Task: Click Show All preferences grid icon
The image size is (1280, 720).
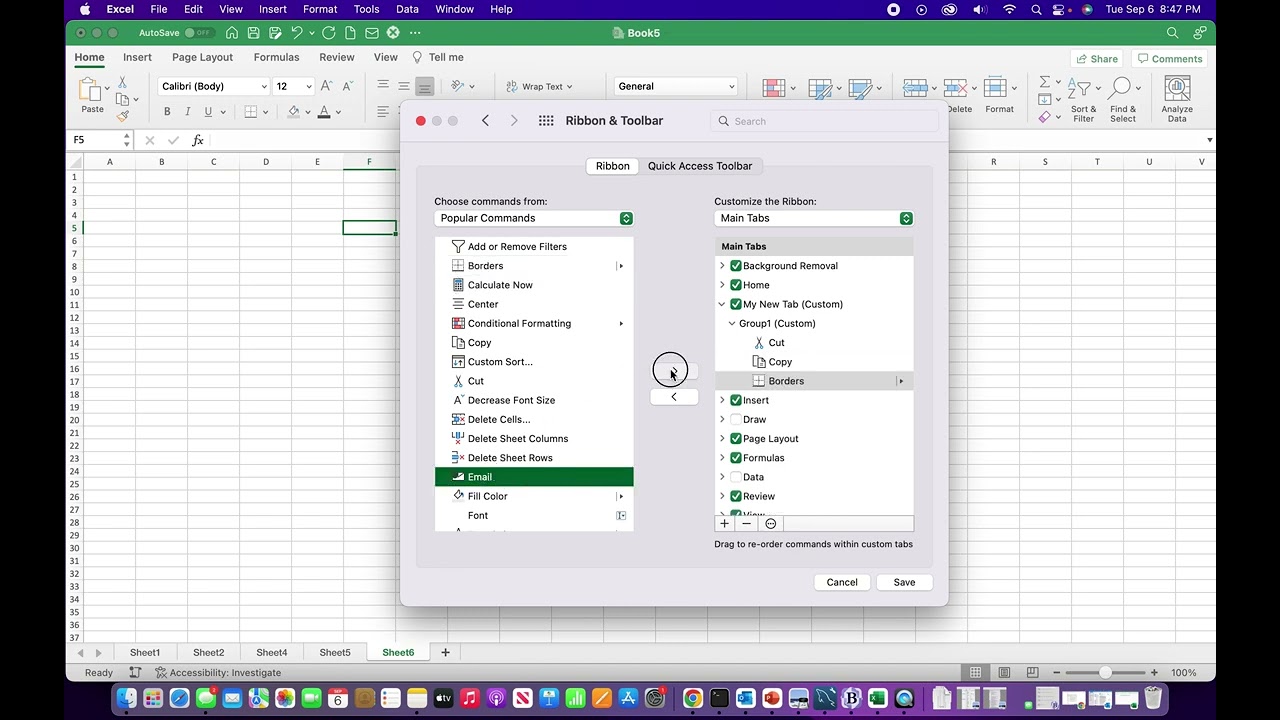Action: point(546,121)
